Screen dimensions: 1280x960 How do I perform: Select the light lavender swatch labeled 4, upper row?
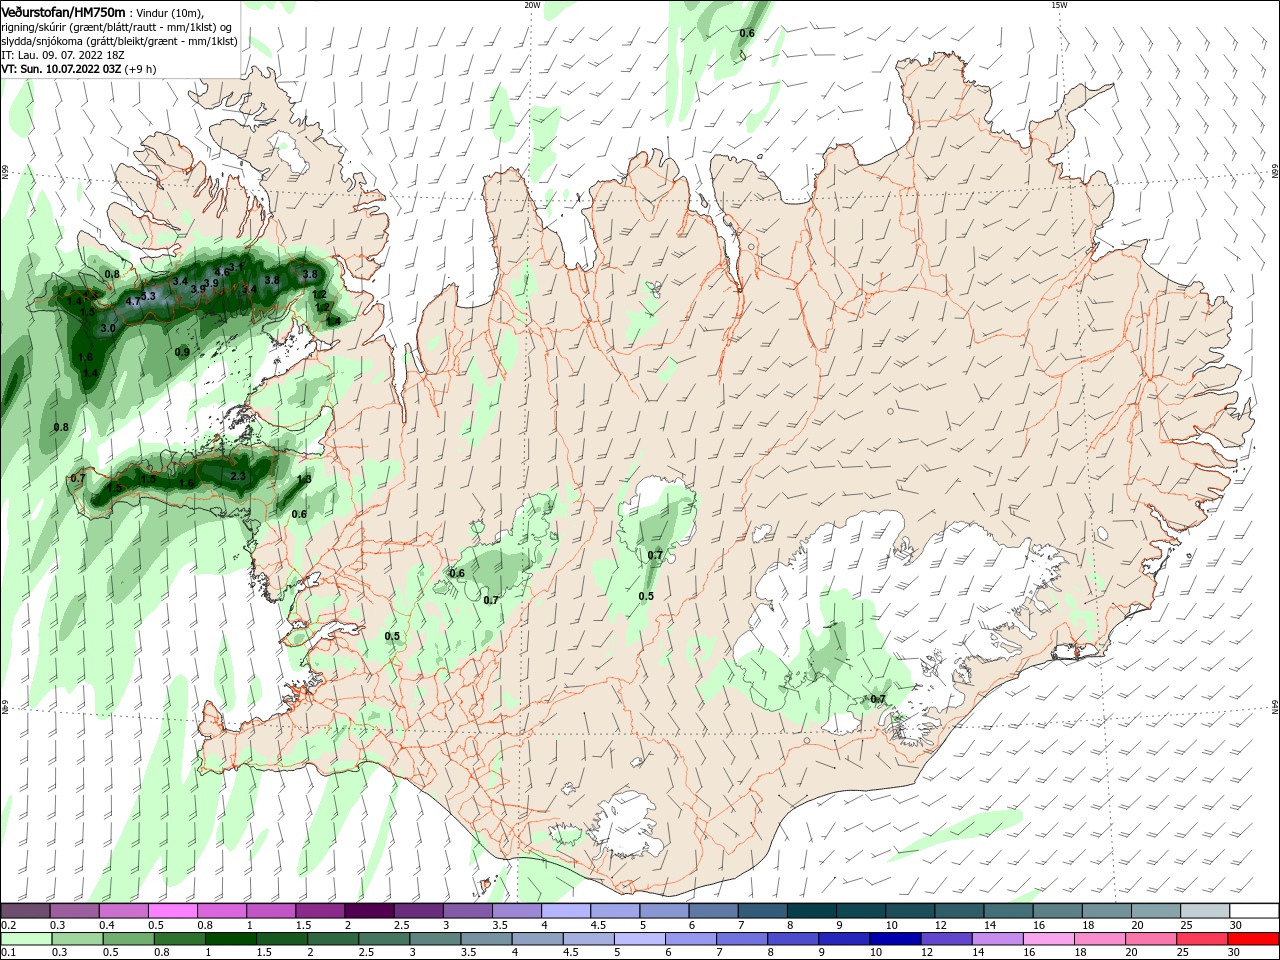(x=565, y=911)
